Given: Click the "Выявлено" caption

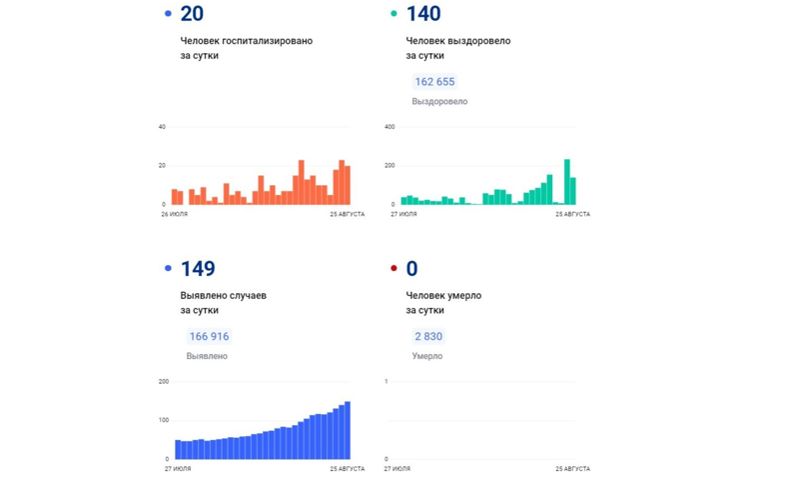Looking at the screenshot, I should pos(207,356).
